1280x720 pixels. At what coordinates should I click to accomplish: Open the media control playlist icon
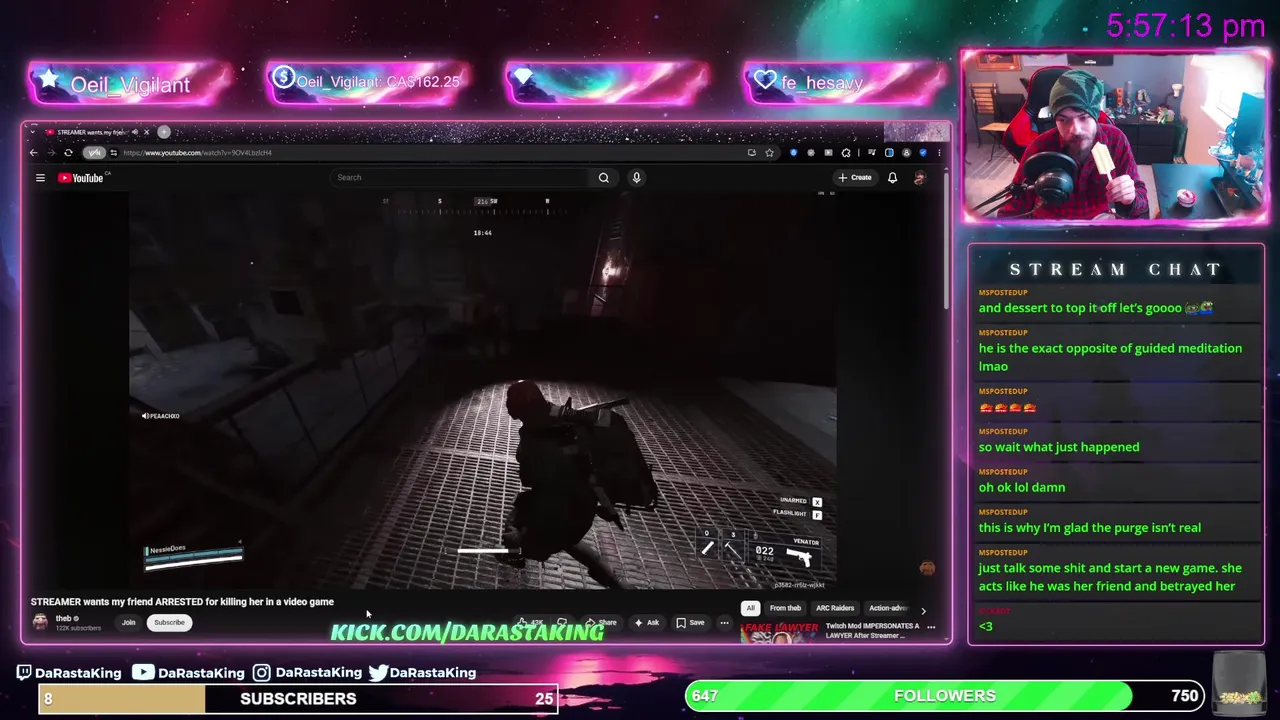pyautogui.click(x=872, y=152)
